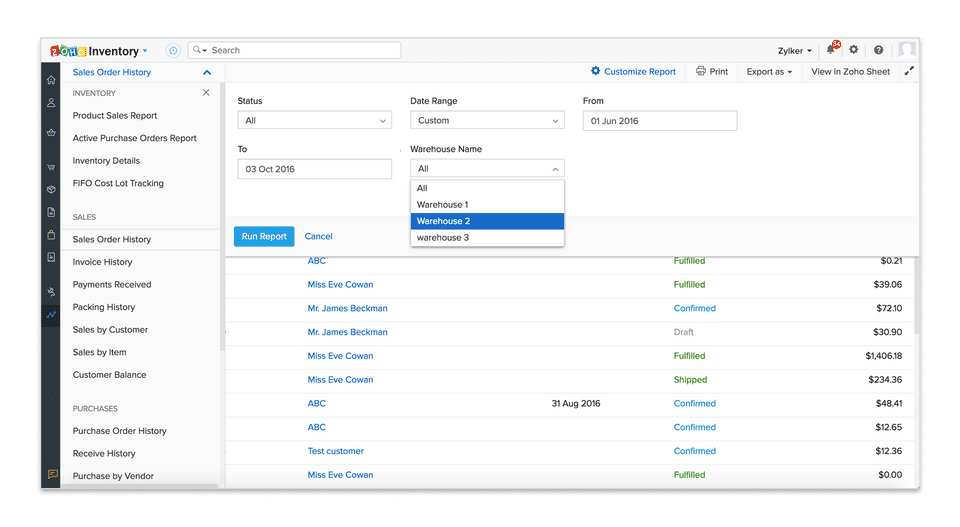Select the All warehouse option

[487, 188]
